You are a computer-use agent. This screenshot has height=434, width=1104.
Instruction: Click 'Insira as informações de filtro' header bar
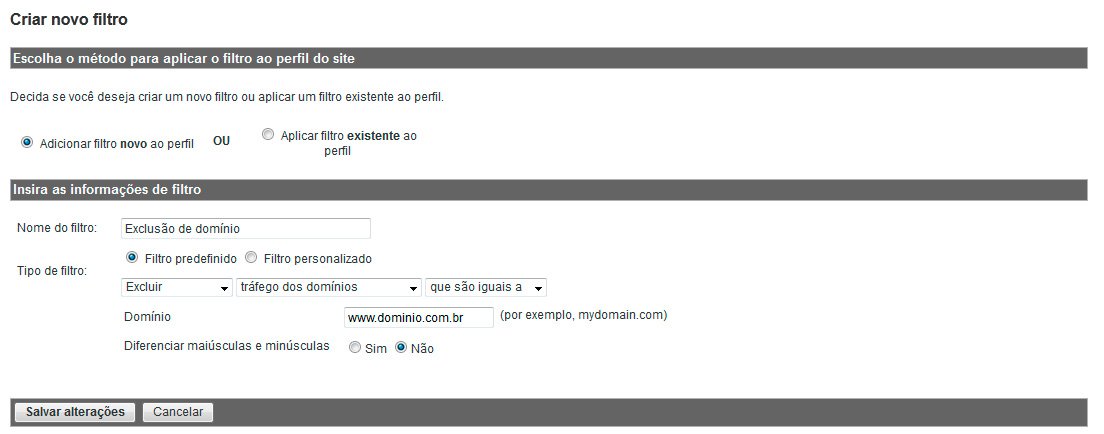coord(107,189)
